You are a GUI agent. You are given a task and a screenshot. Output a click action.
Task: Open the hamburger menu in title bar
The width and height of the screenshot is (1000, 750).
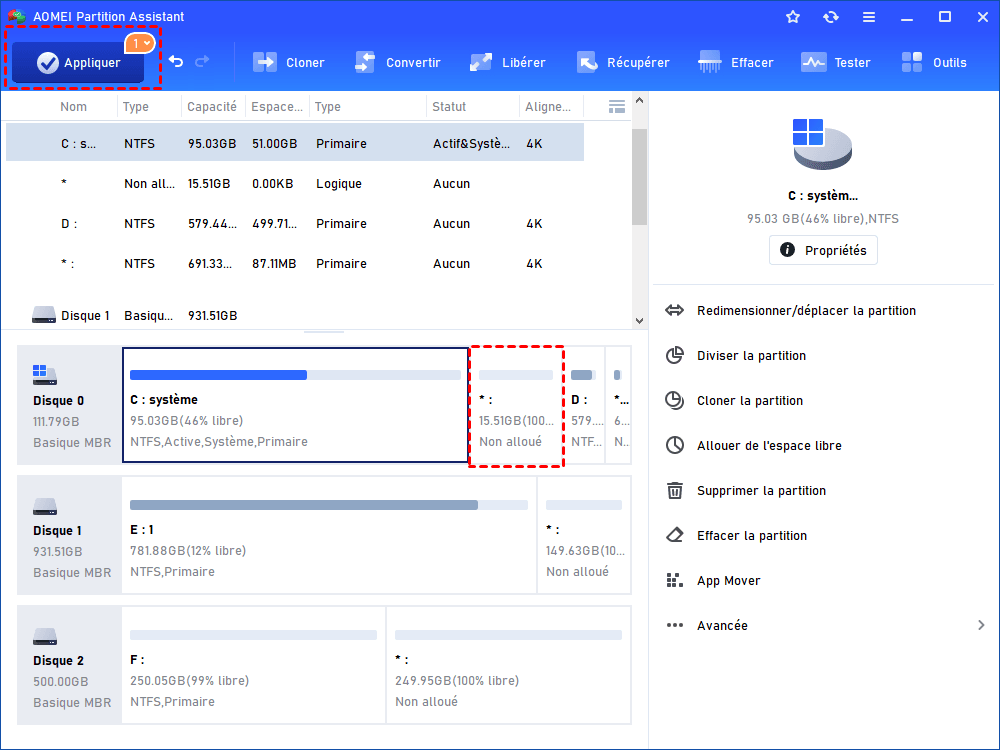click(x=869, y=17)
